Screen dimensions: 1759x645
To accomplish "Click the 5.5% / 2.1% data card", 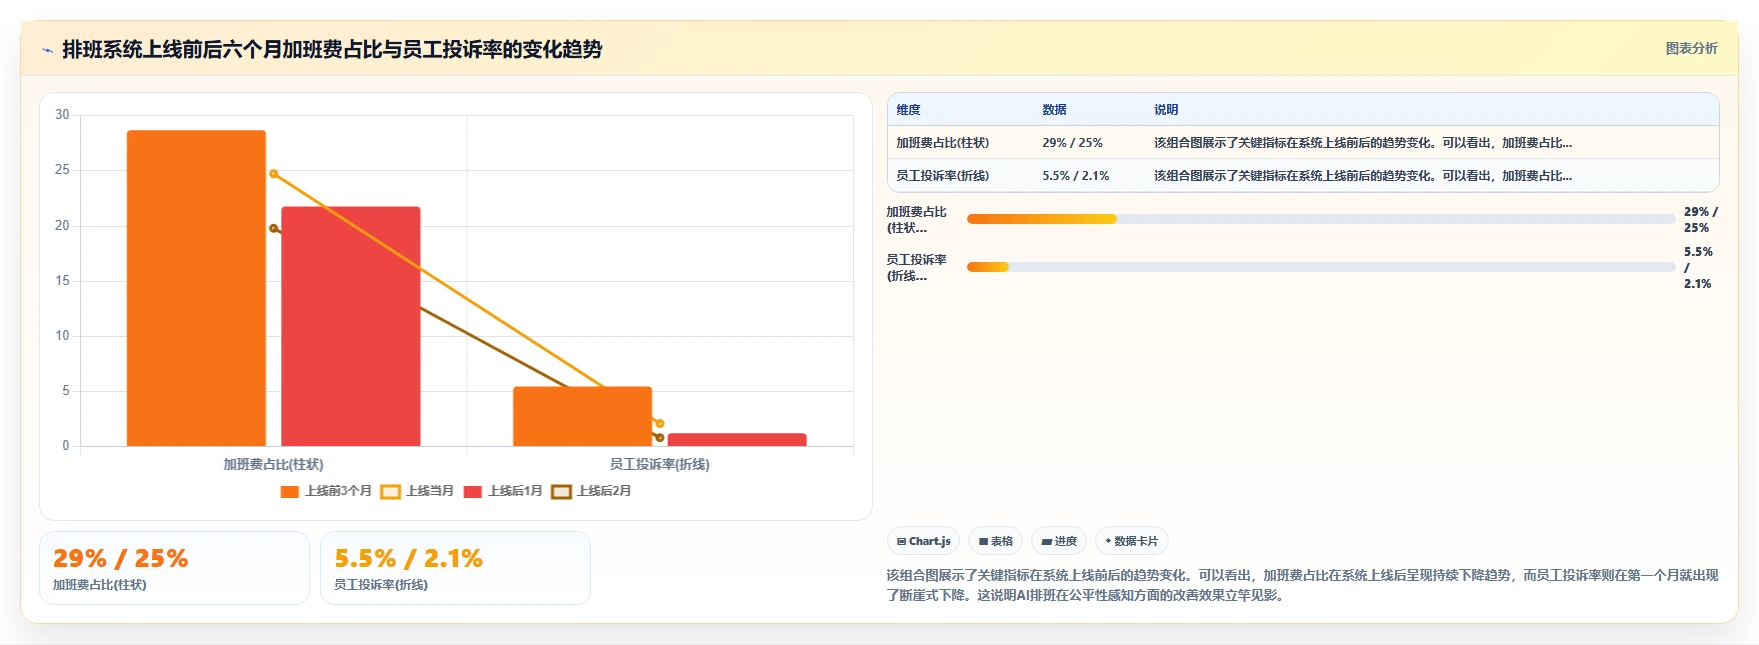I will coord(455,568).
